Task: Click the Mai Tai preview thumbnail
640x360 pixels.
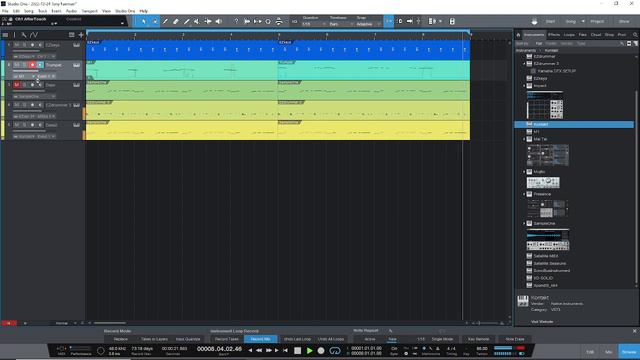Action: 548,155
